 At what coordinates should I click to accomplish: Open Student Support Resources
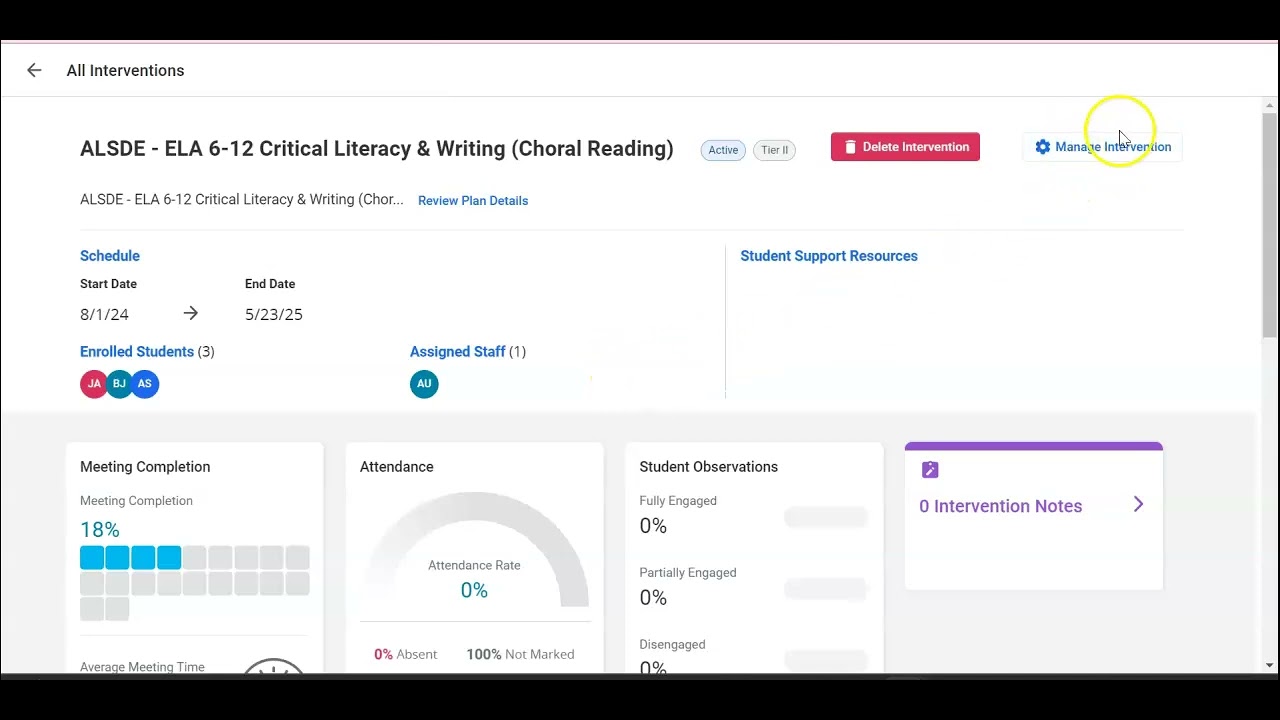pyautogui.click(x=829, y=256)
